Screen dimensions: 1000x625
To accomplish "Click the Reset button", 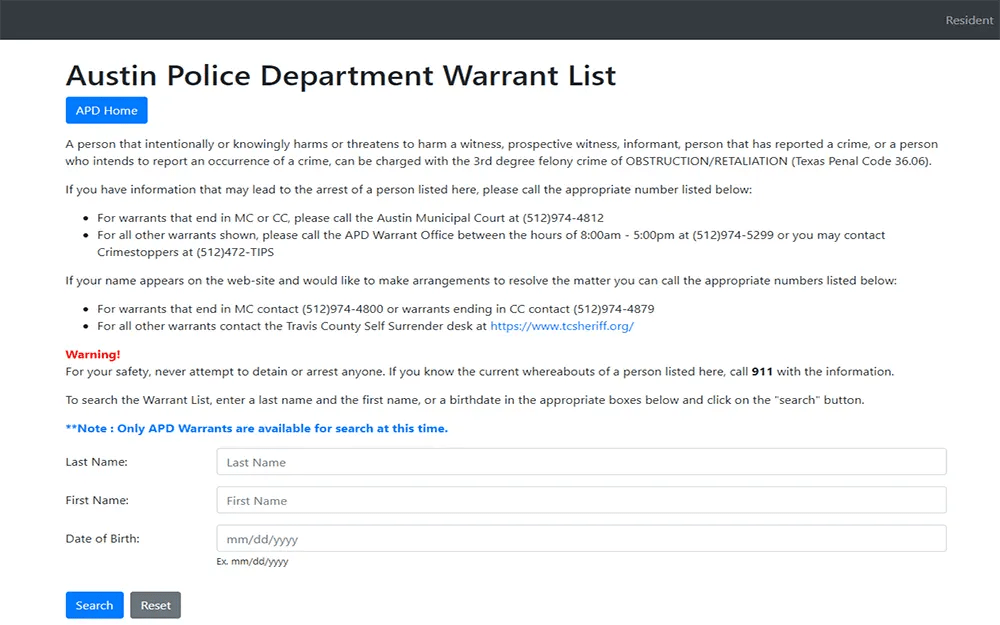I will 155,605.
